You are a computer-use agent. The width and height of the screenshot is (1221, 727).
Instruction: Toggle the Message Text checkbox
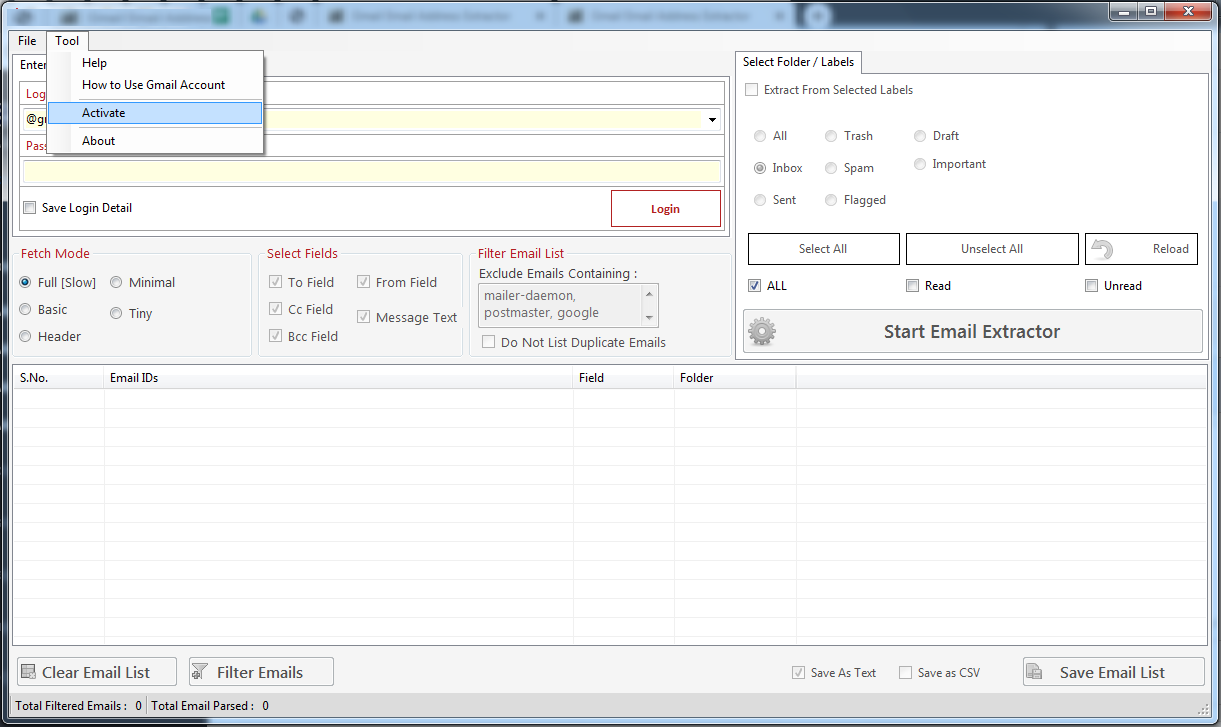point(364,317)
